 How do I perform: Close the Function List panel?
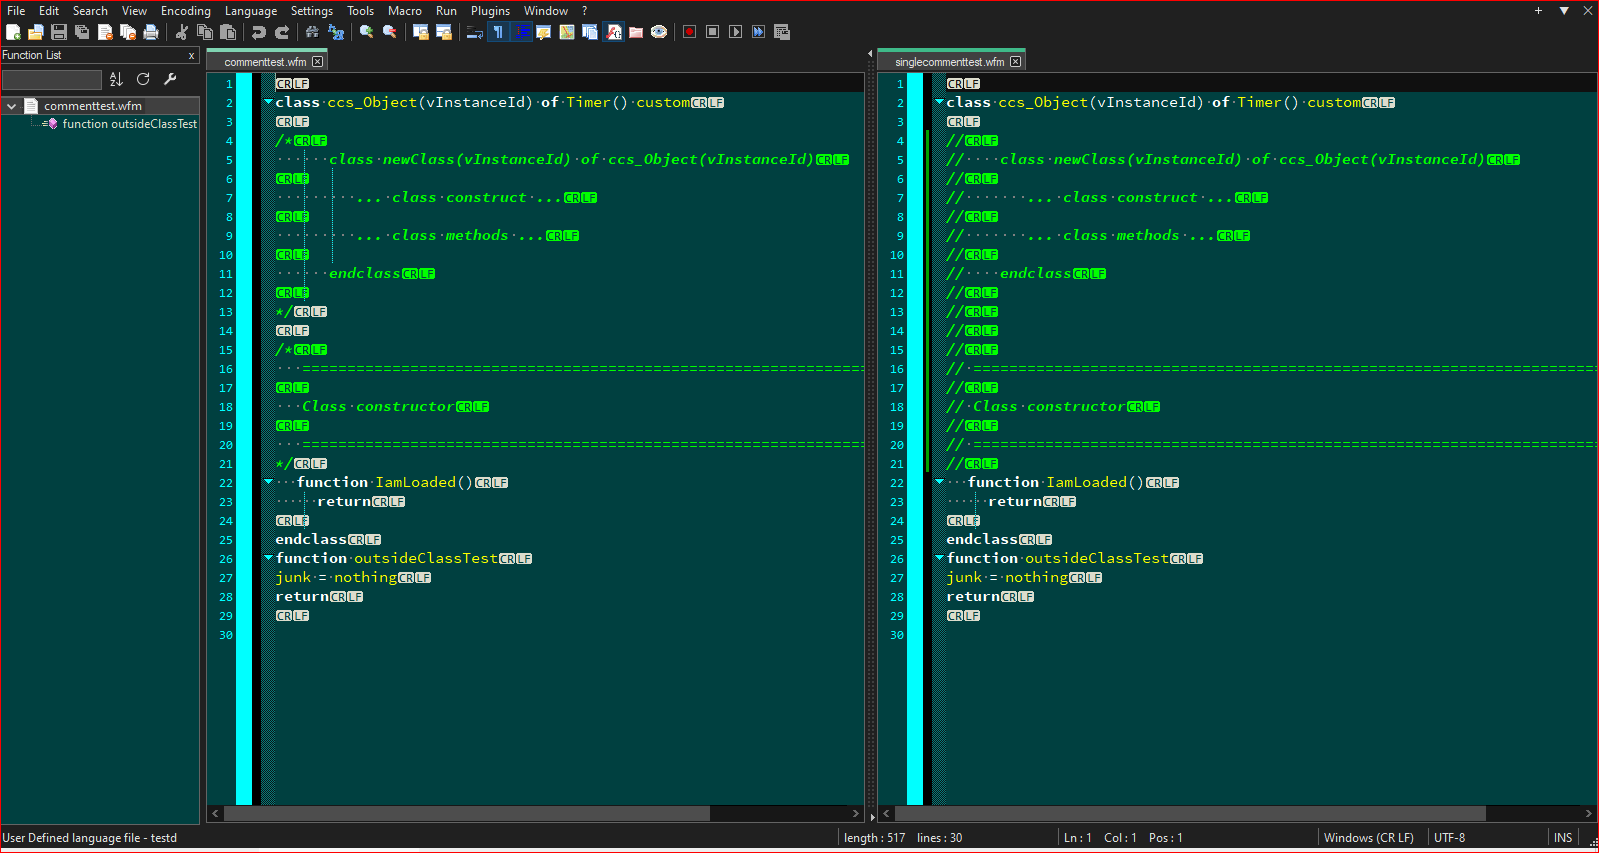click(x=191, y=56)
